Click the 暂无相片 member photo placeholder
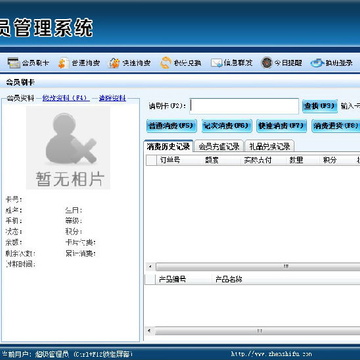360x360 pixels. [x=68, y=148]
